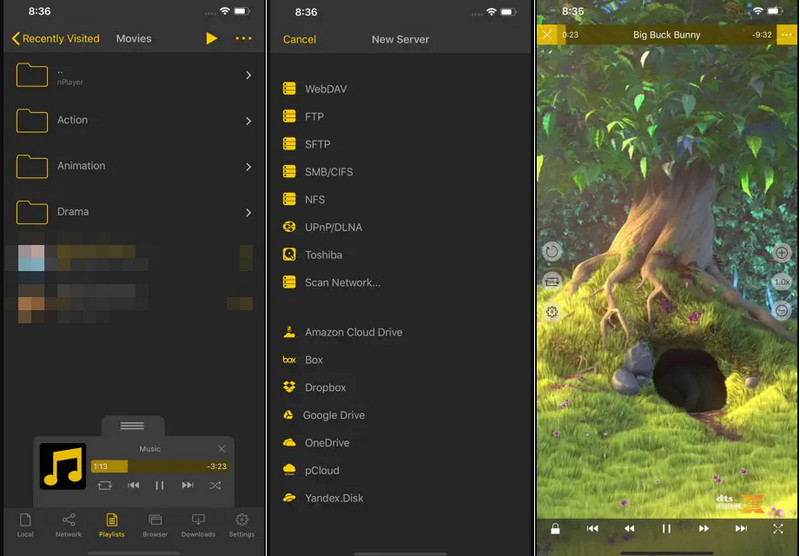Skip to next video
This screenshot has height=556, width=800.
pos(741,528)
